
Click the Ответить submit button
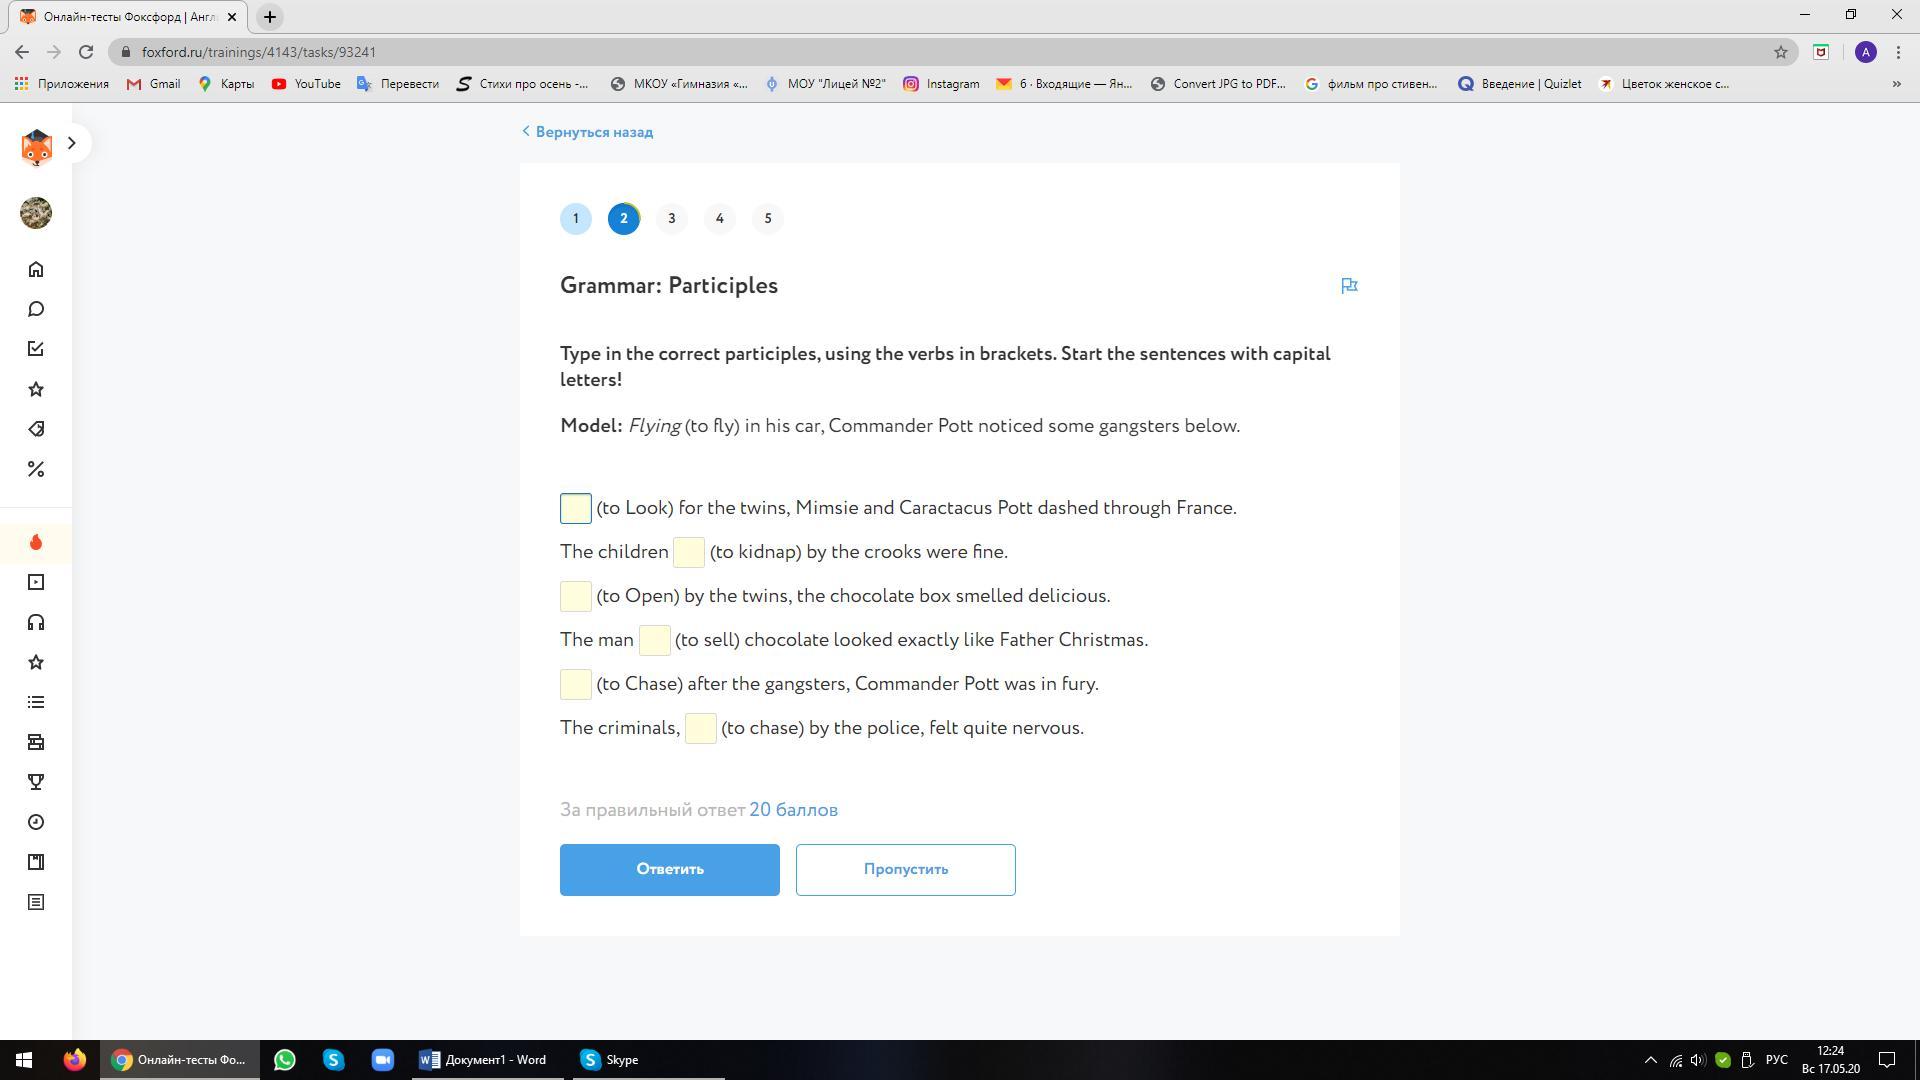click(x=670, y=870)
